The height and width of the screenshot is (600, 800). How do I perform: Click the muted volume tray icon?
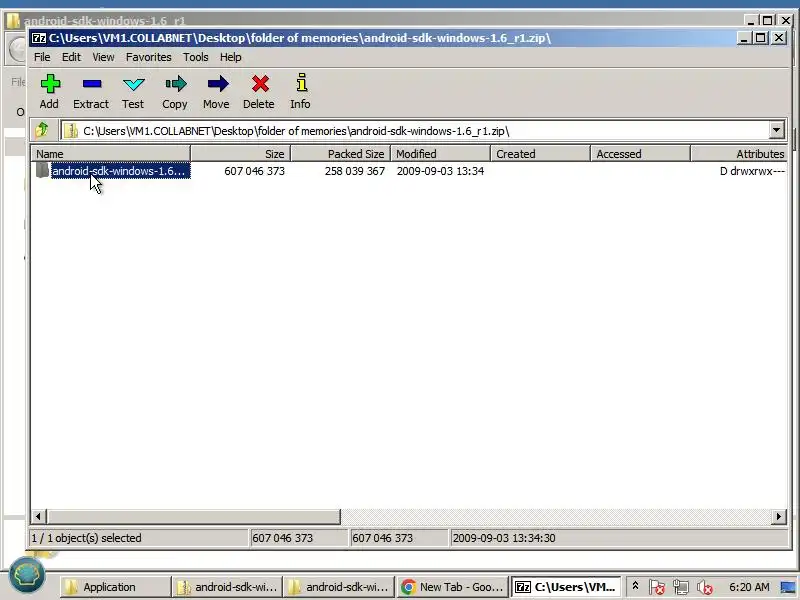[x=705, y=587]
